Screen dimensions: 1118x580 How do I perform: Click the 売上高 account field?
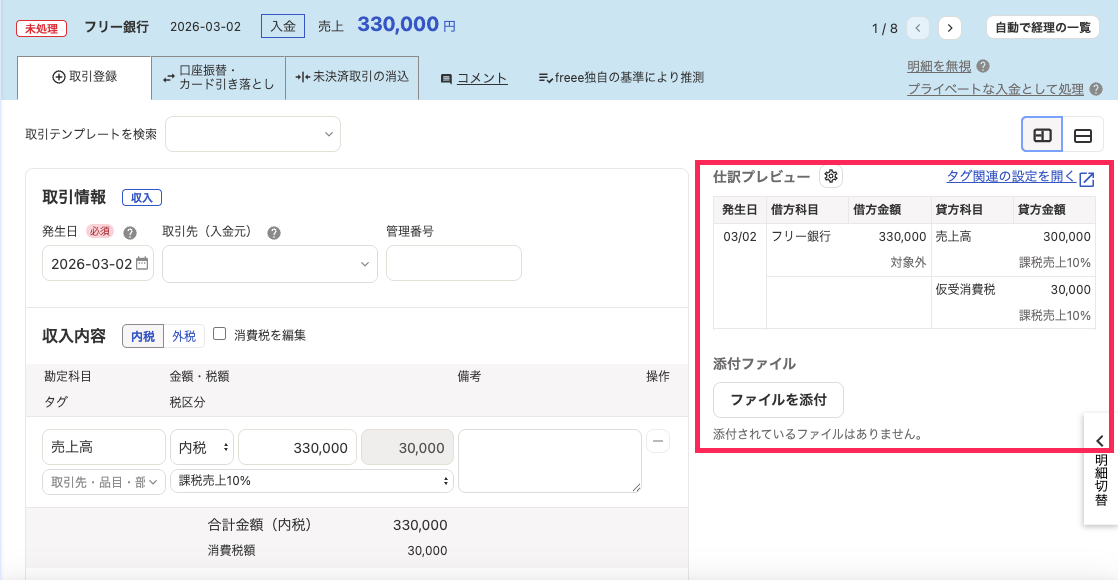(104, 447)
